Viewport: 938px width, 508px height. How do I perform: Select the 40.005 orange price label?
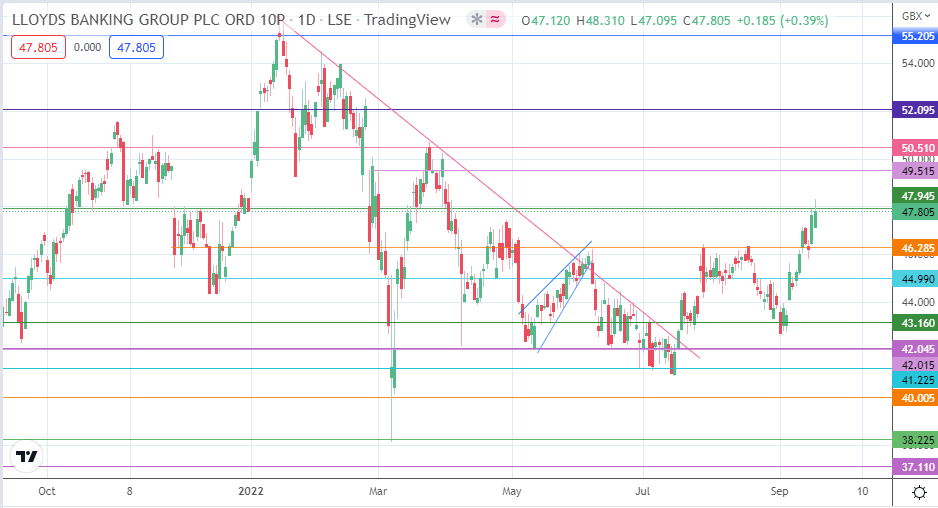(915, 398)
